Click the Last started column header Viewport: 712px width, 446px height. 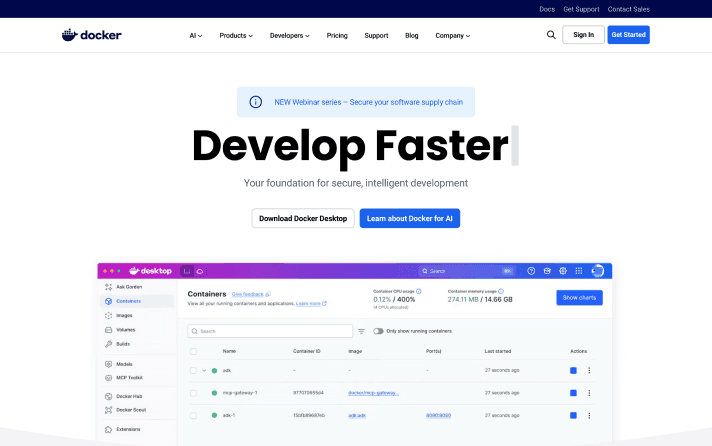(x=498, y=351)
